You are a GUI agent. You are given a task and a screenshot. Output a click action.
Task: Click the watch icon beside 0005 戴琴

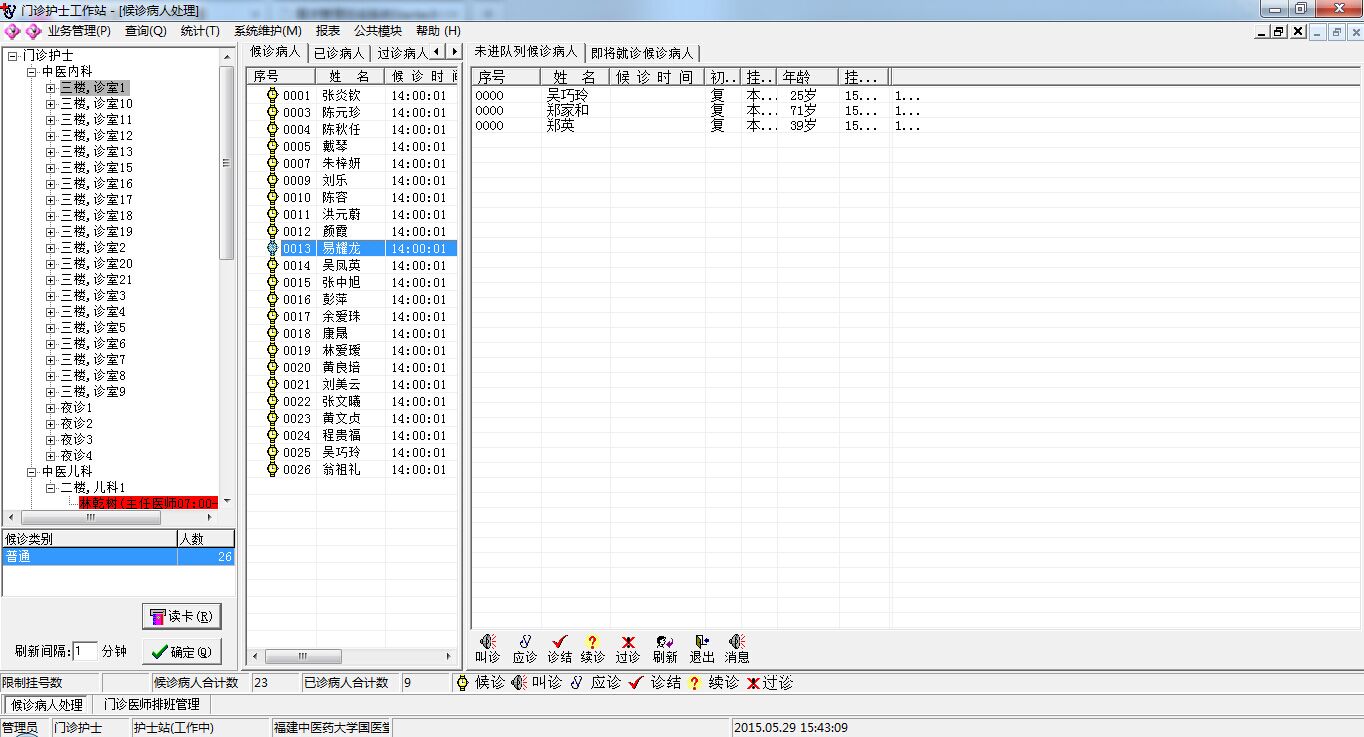pos(272,146)
